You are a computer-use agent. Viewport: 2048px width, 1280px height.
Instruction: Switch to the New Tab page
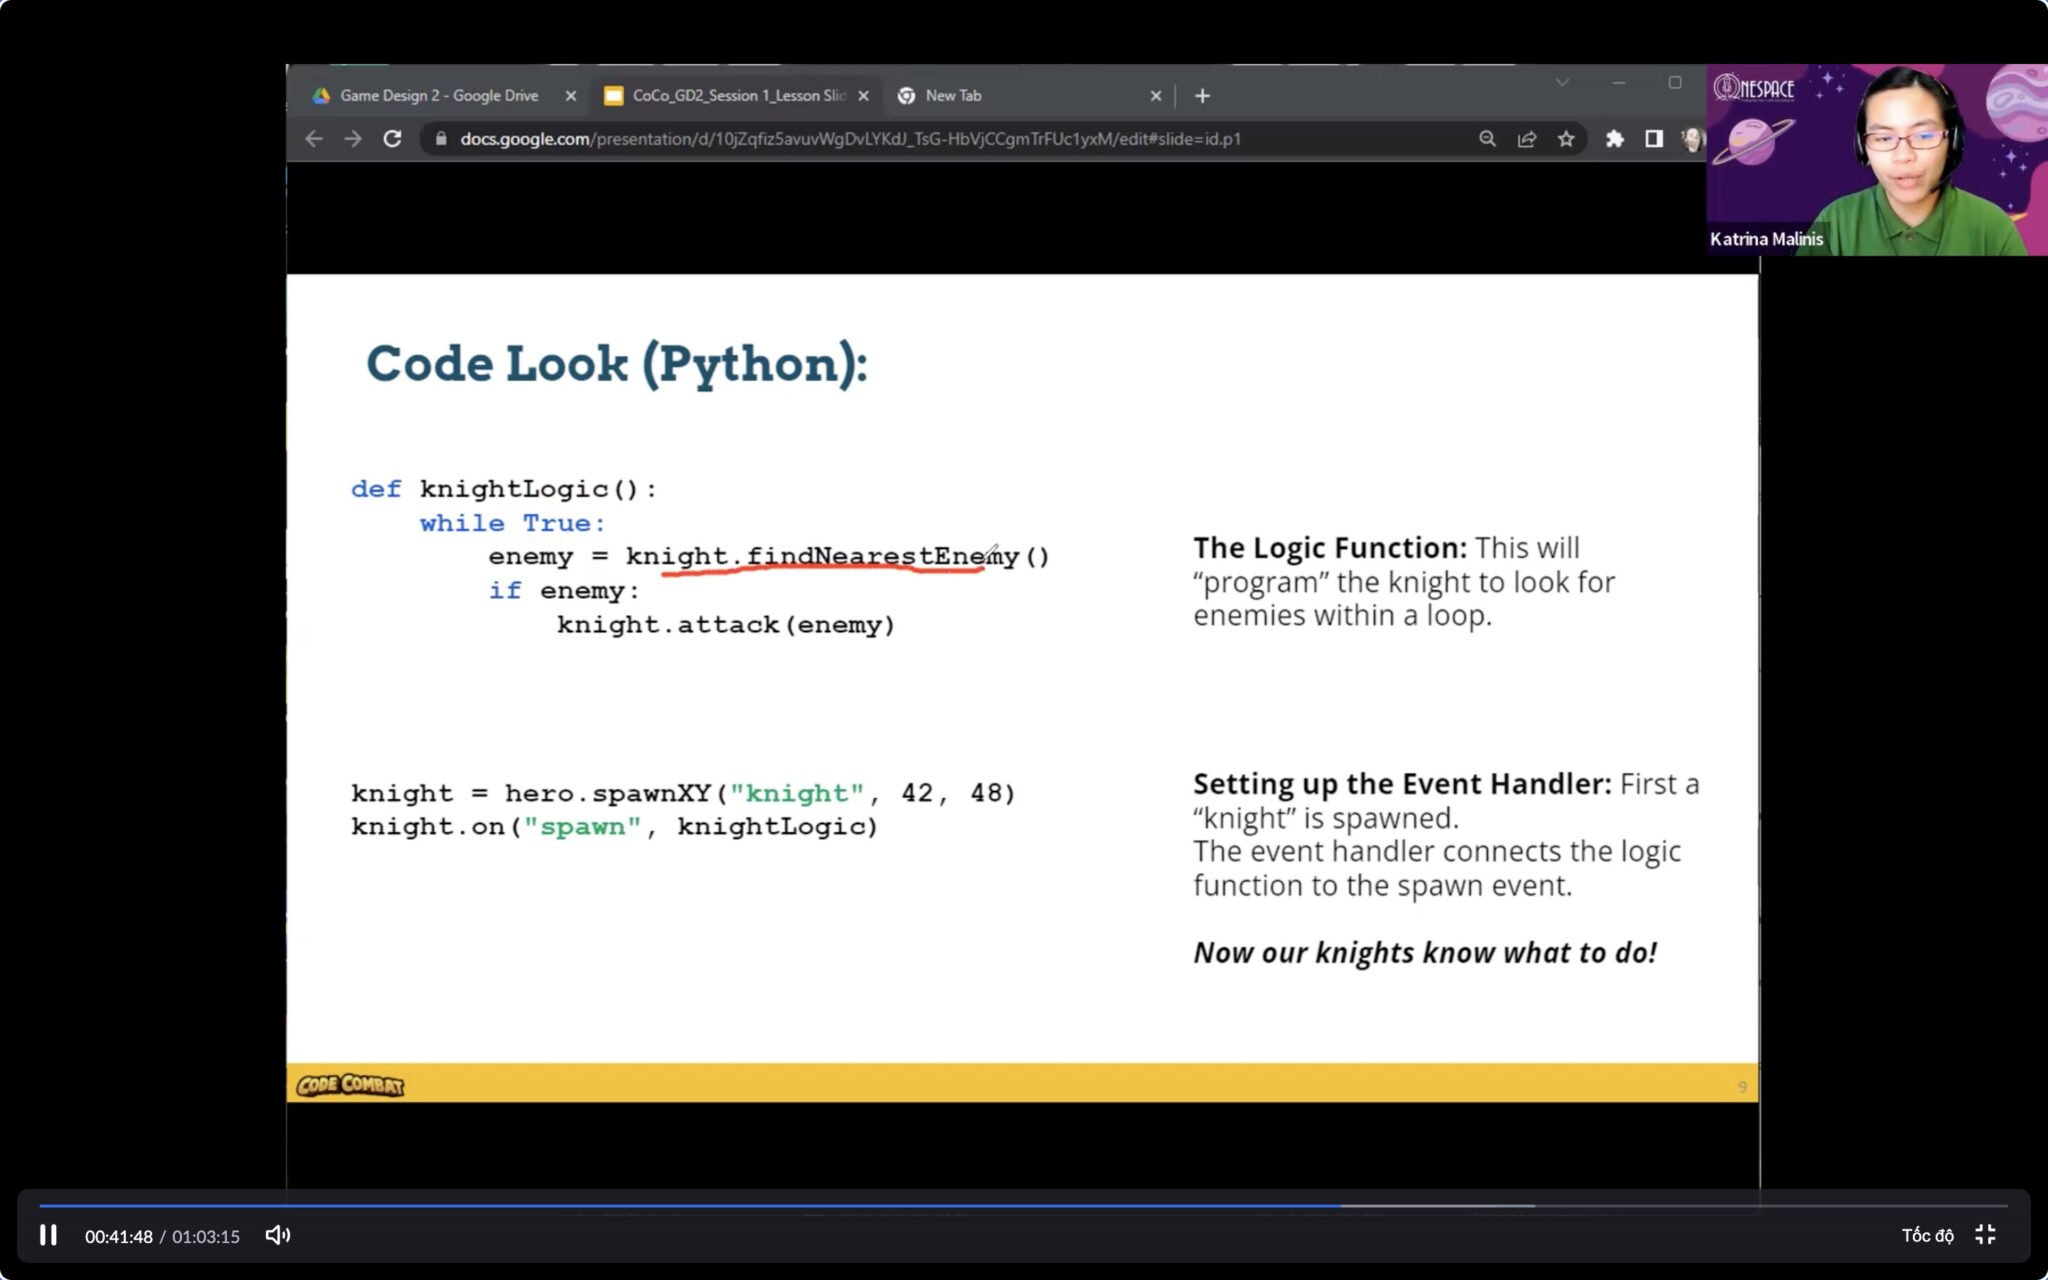point(952,95)
